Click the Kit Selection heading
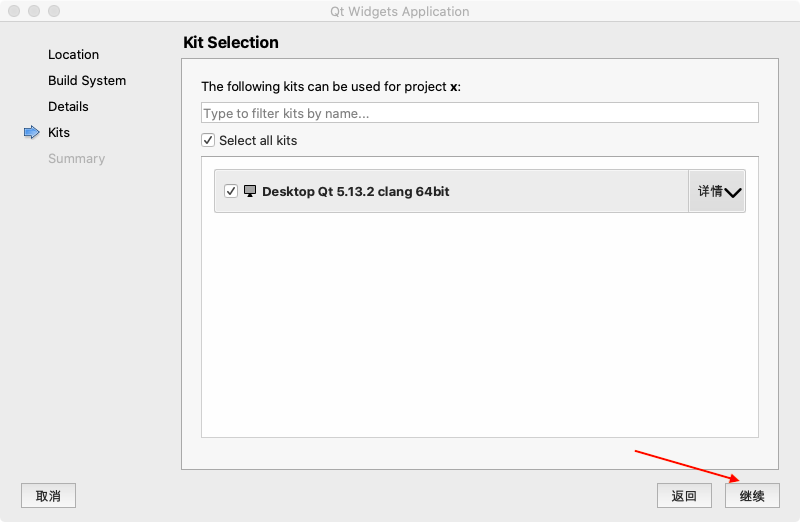This screenshot has height=522, width=800. click(x=231, y=42)
